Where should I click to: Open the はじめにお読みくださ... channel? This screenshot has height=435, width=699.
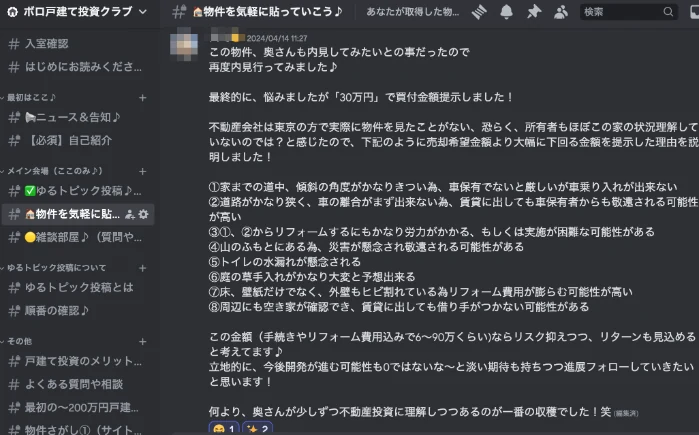tap(78, 67)
